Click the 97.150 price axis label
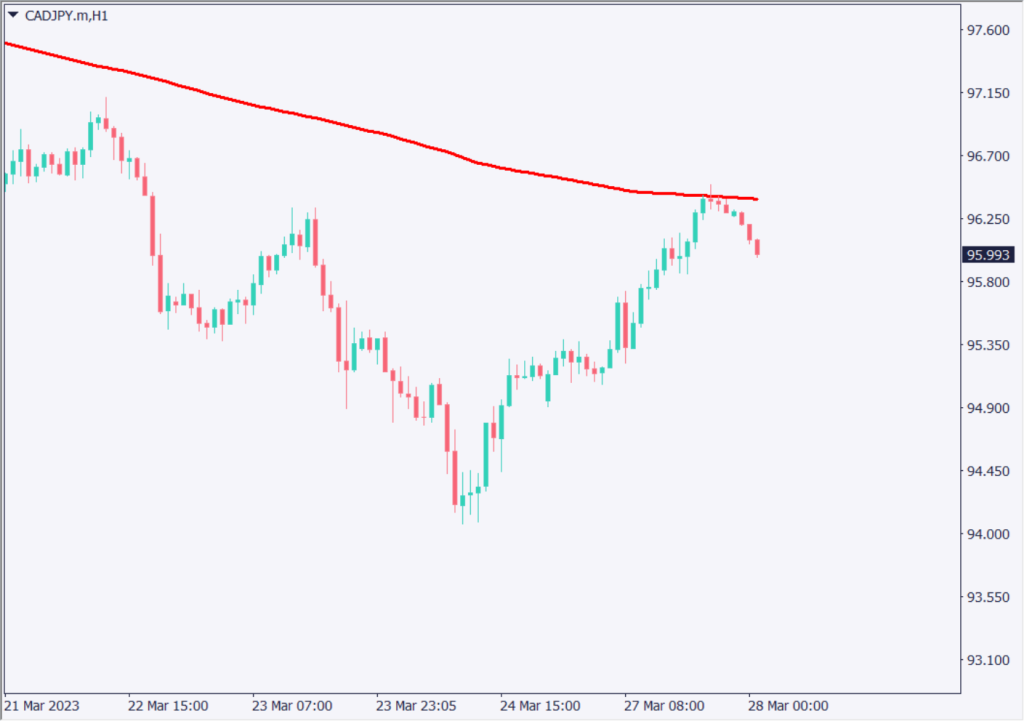Image resolution: width=1024 pixels, height=721 pixels. [x=988, y=94]
